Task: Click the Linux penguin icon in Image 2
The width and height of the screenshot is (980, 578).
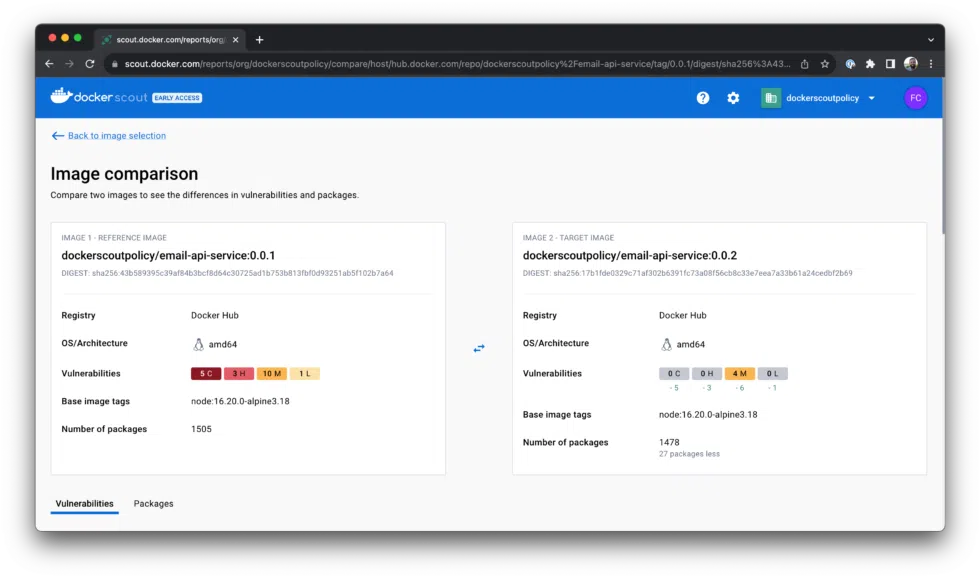Action: [x=666, y=344]
